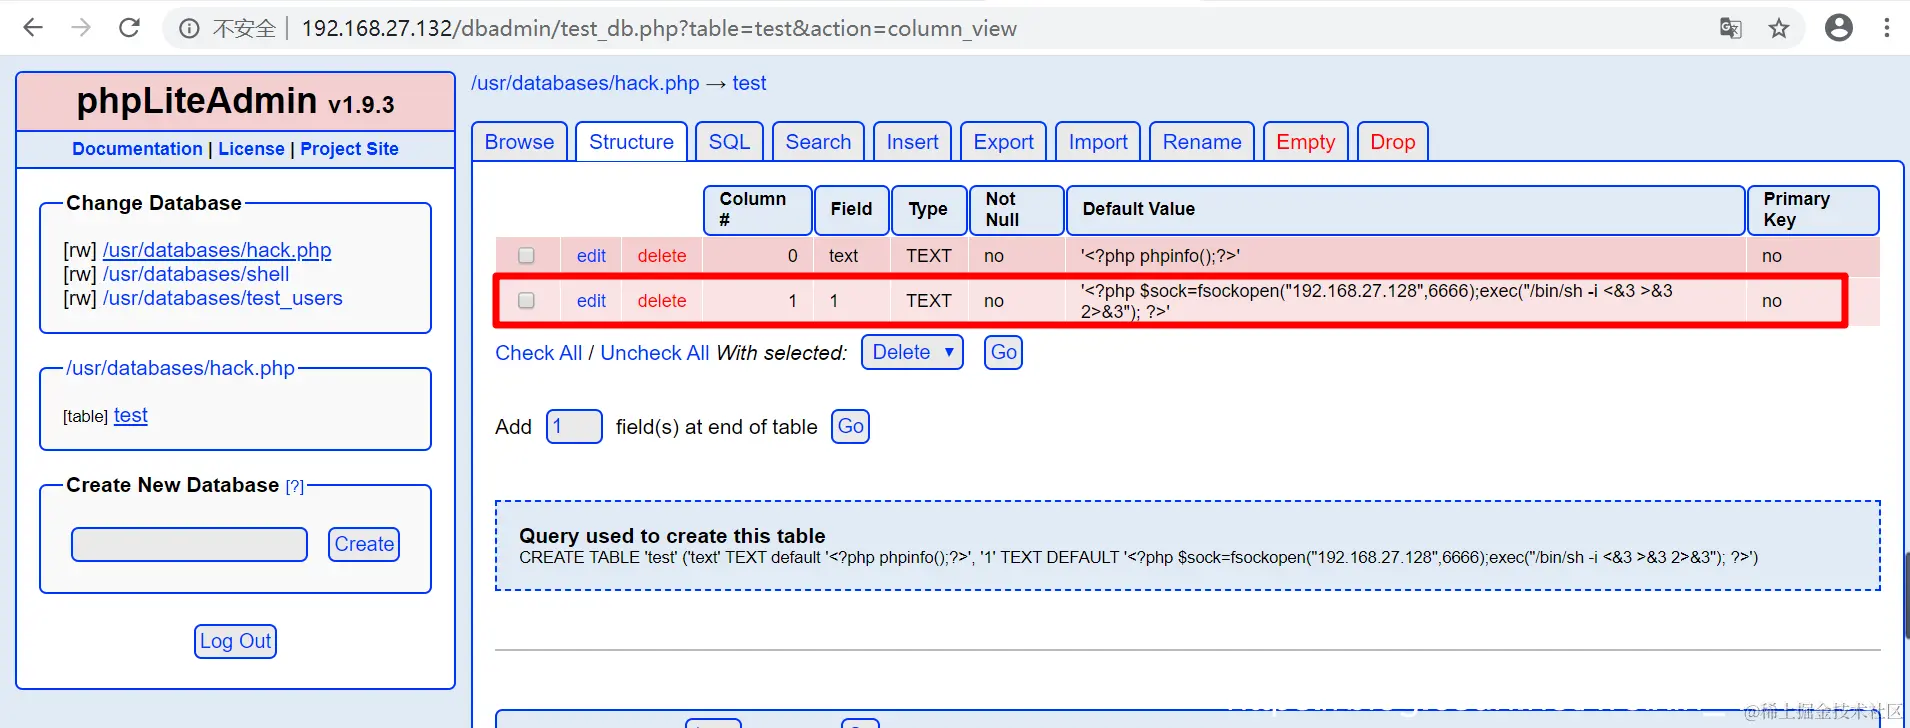This screenshot has width=1910, height=728.
Task: Tick the checkbox for text column row
Action: [x=526, y=256]
